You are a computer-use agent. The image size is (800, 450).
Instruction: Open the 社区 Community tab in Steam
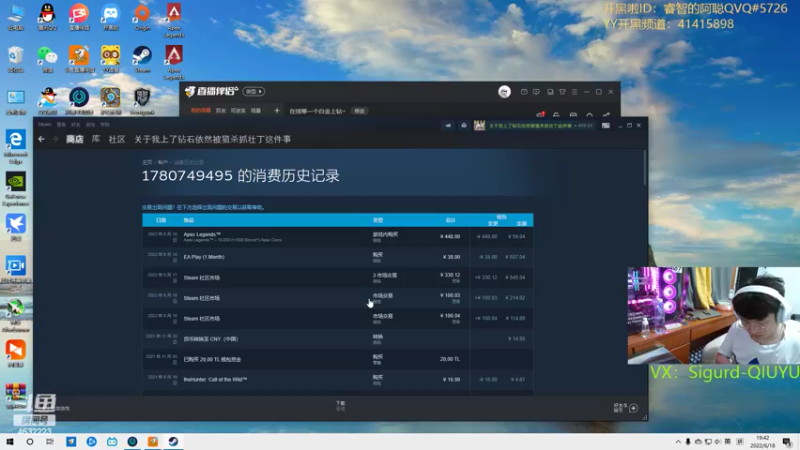(x=117, y=139)
